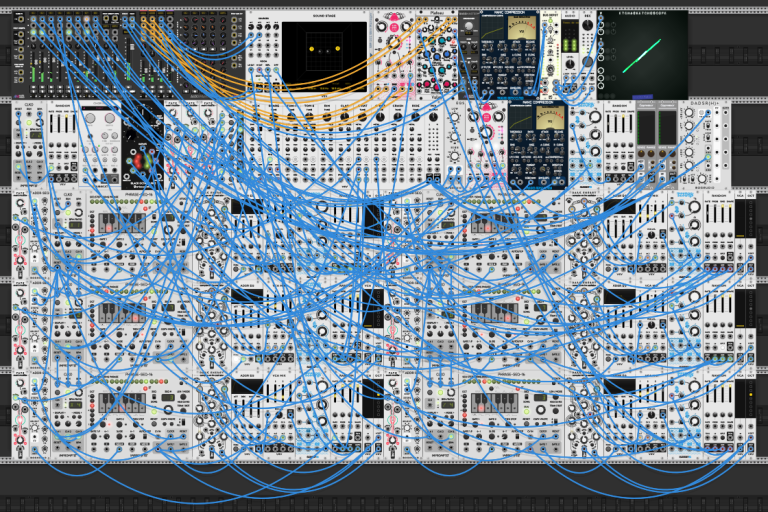
Task: Move RATE slider on second-row RANDOM next to CLKD
Action: point(53,124)
